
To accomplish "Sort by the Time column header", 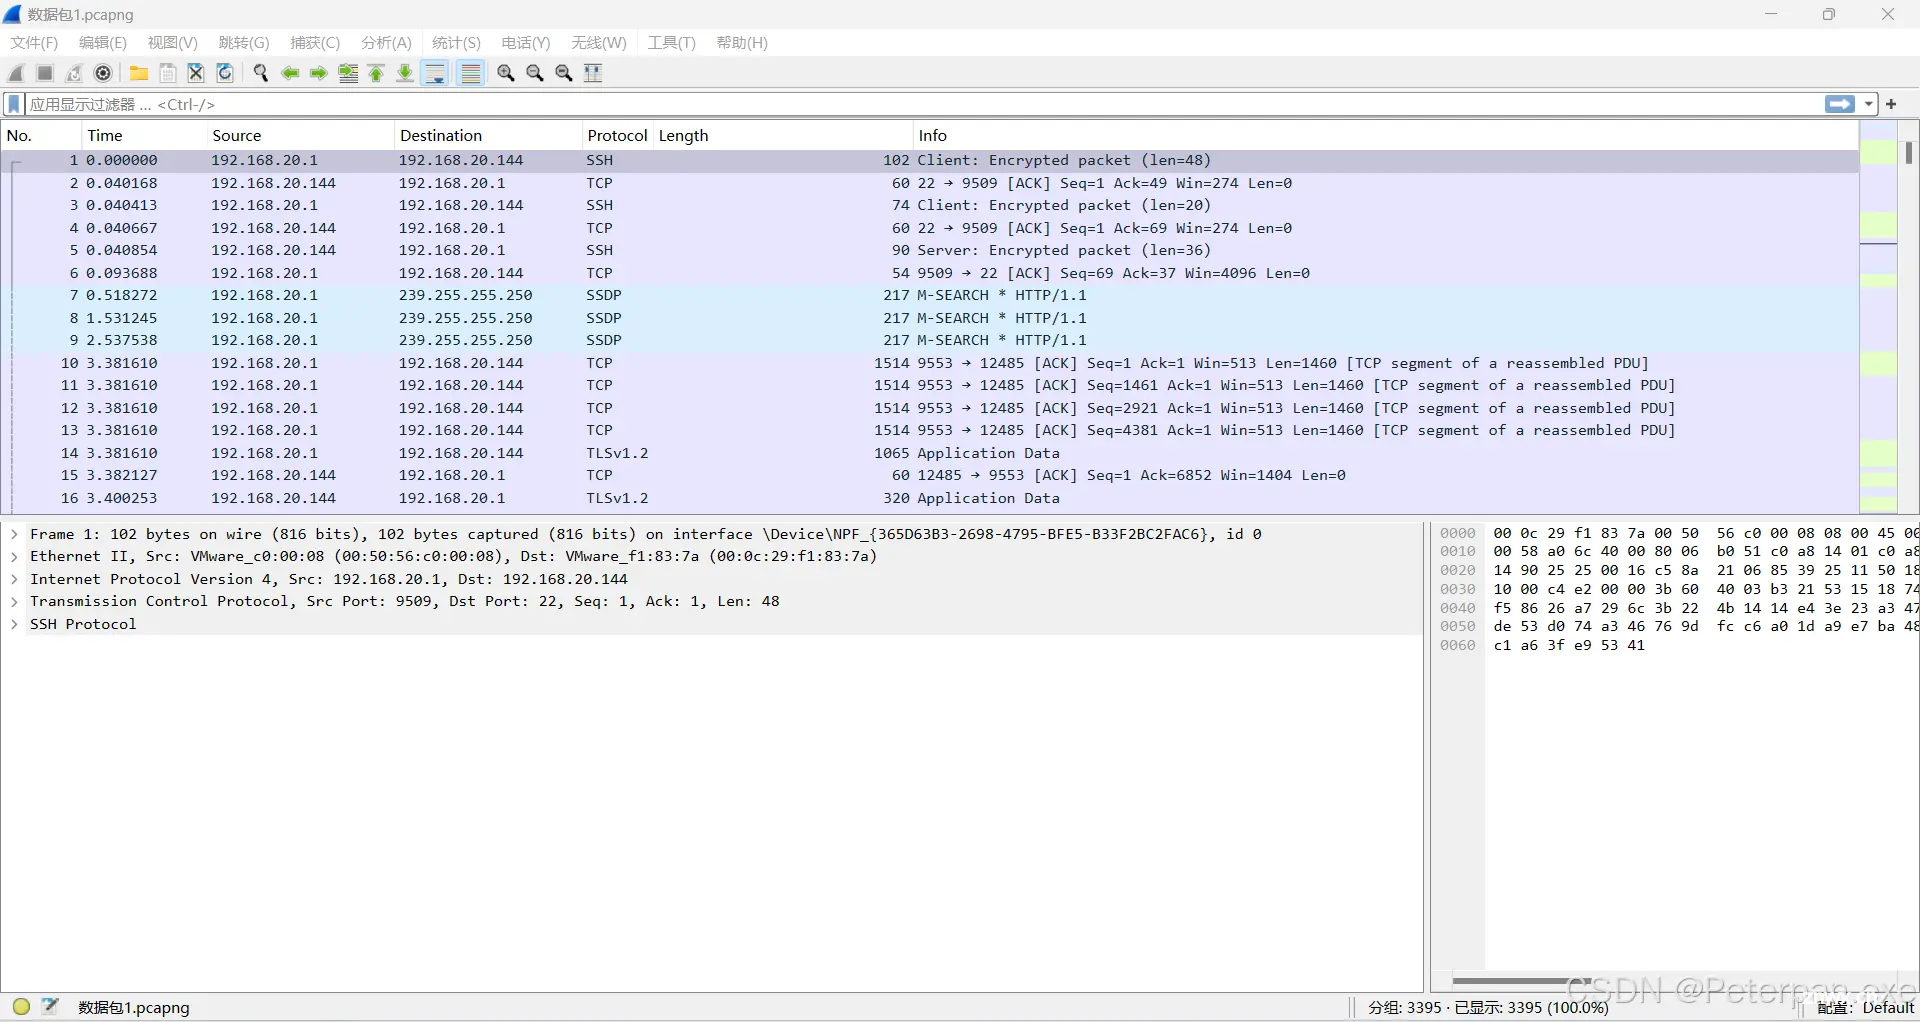I will point(144,136).
